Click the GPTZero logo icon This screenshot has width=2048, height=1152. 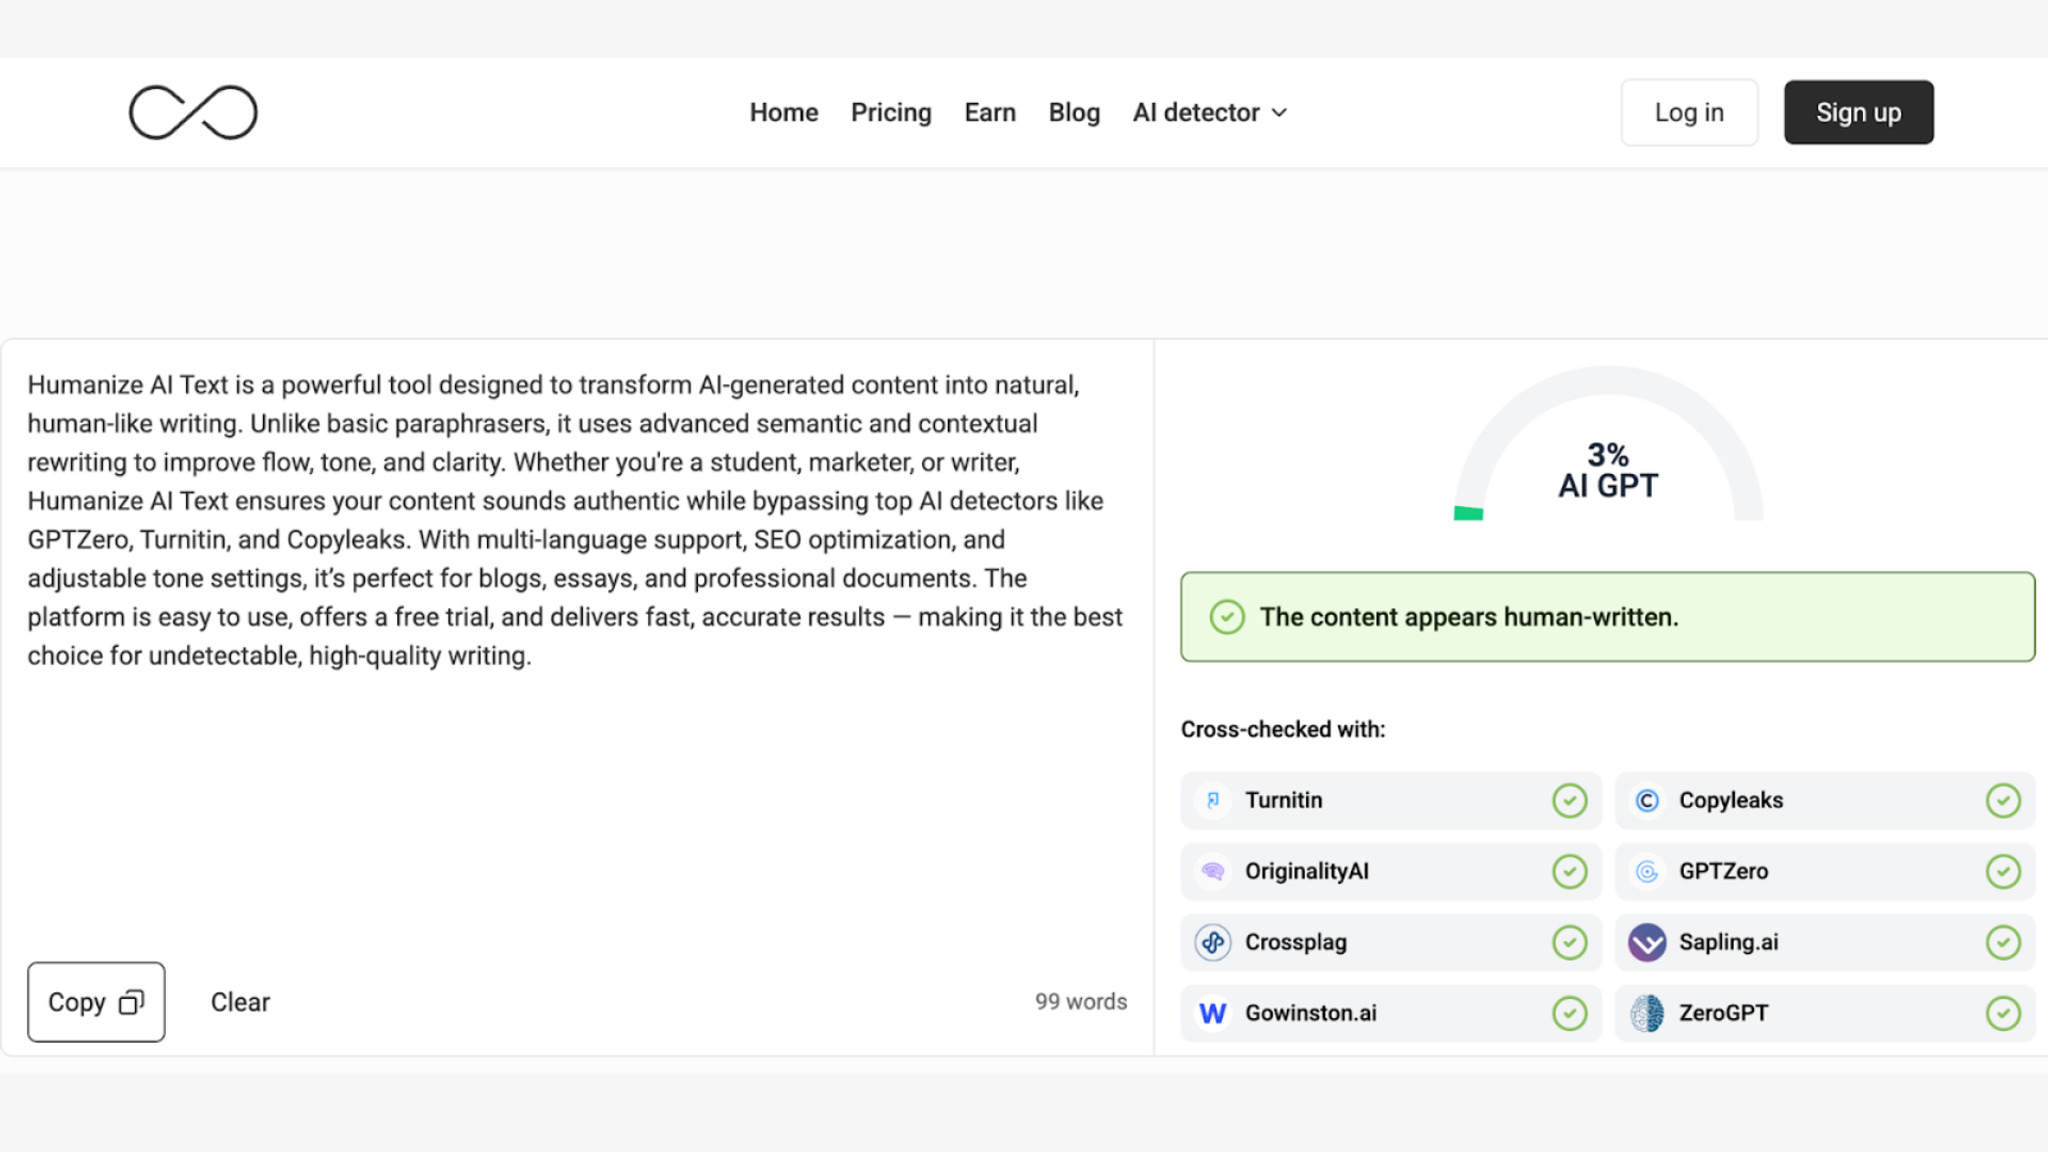1647,871
